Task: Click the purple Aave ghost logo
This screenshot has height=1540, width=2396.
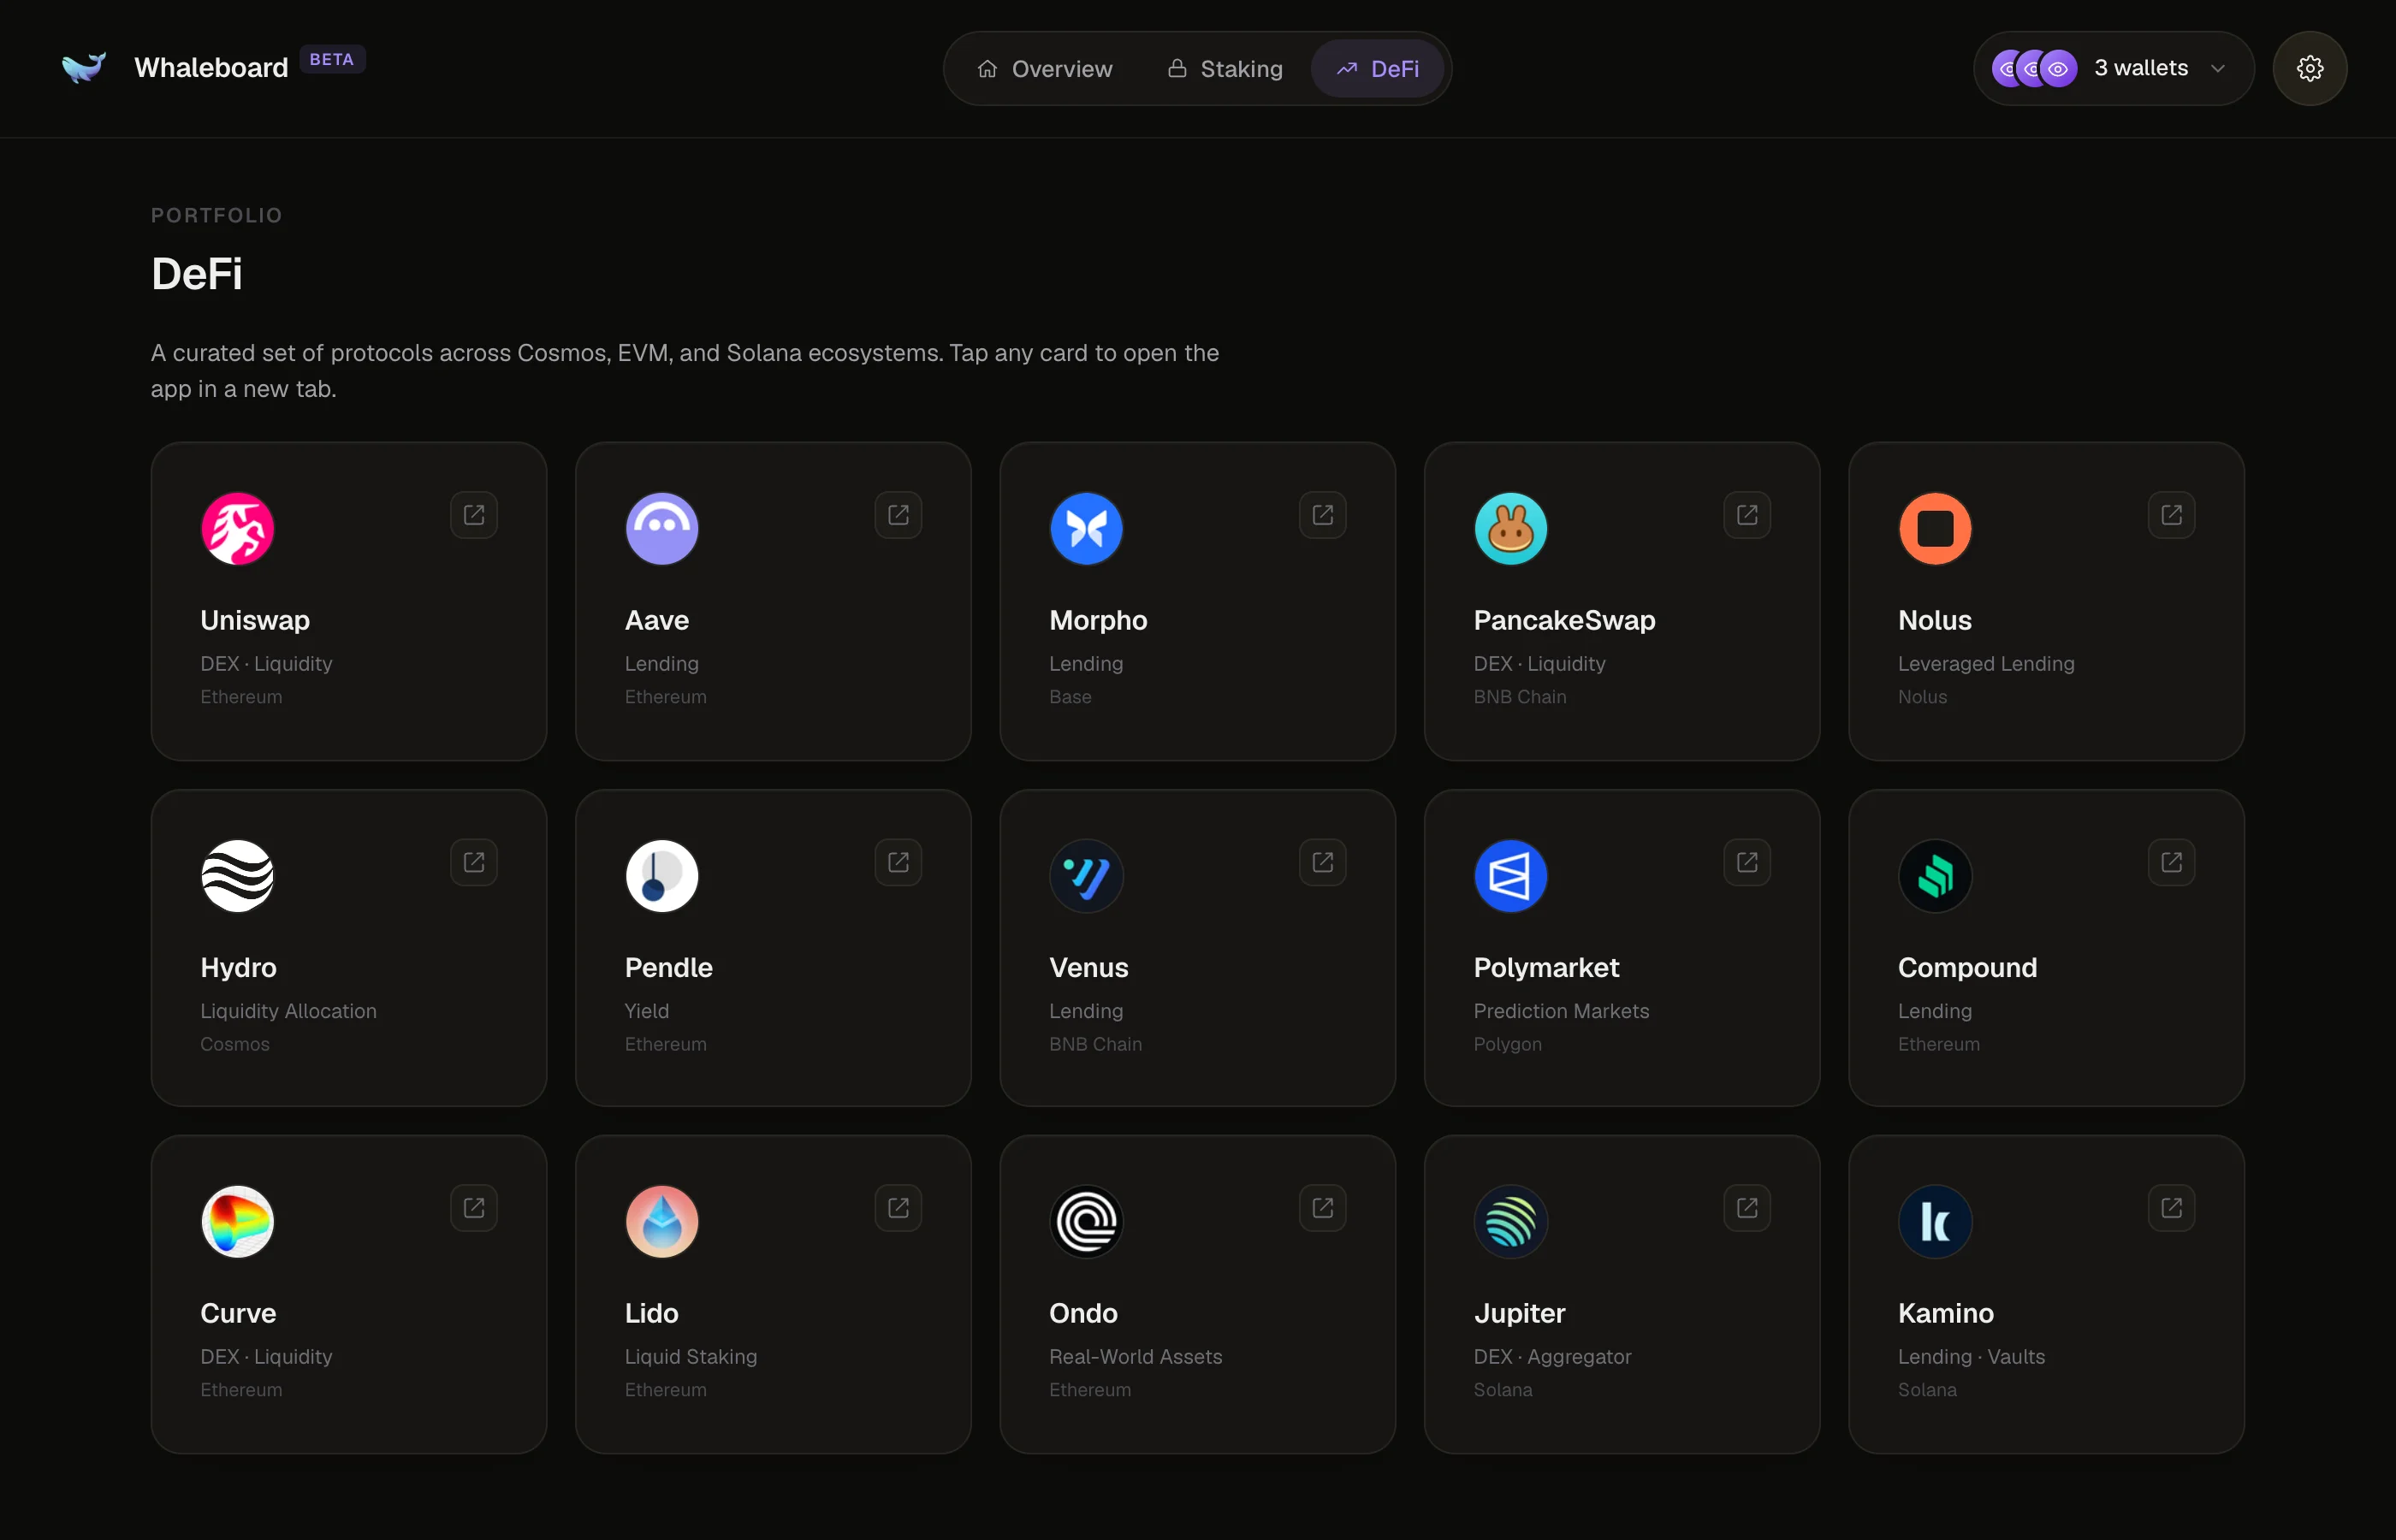Action: point(661,529)
